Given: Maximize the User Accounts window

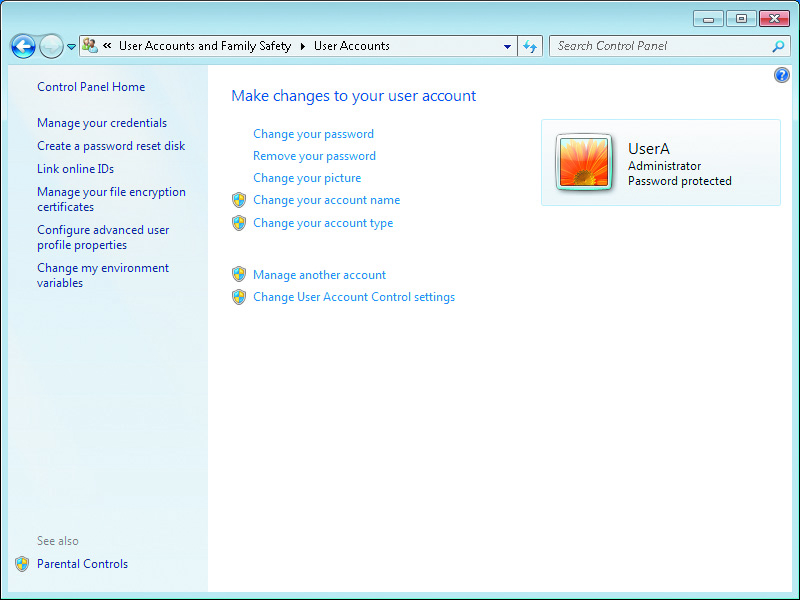Looking at the screenshot, I should 741,19.
